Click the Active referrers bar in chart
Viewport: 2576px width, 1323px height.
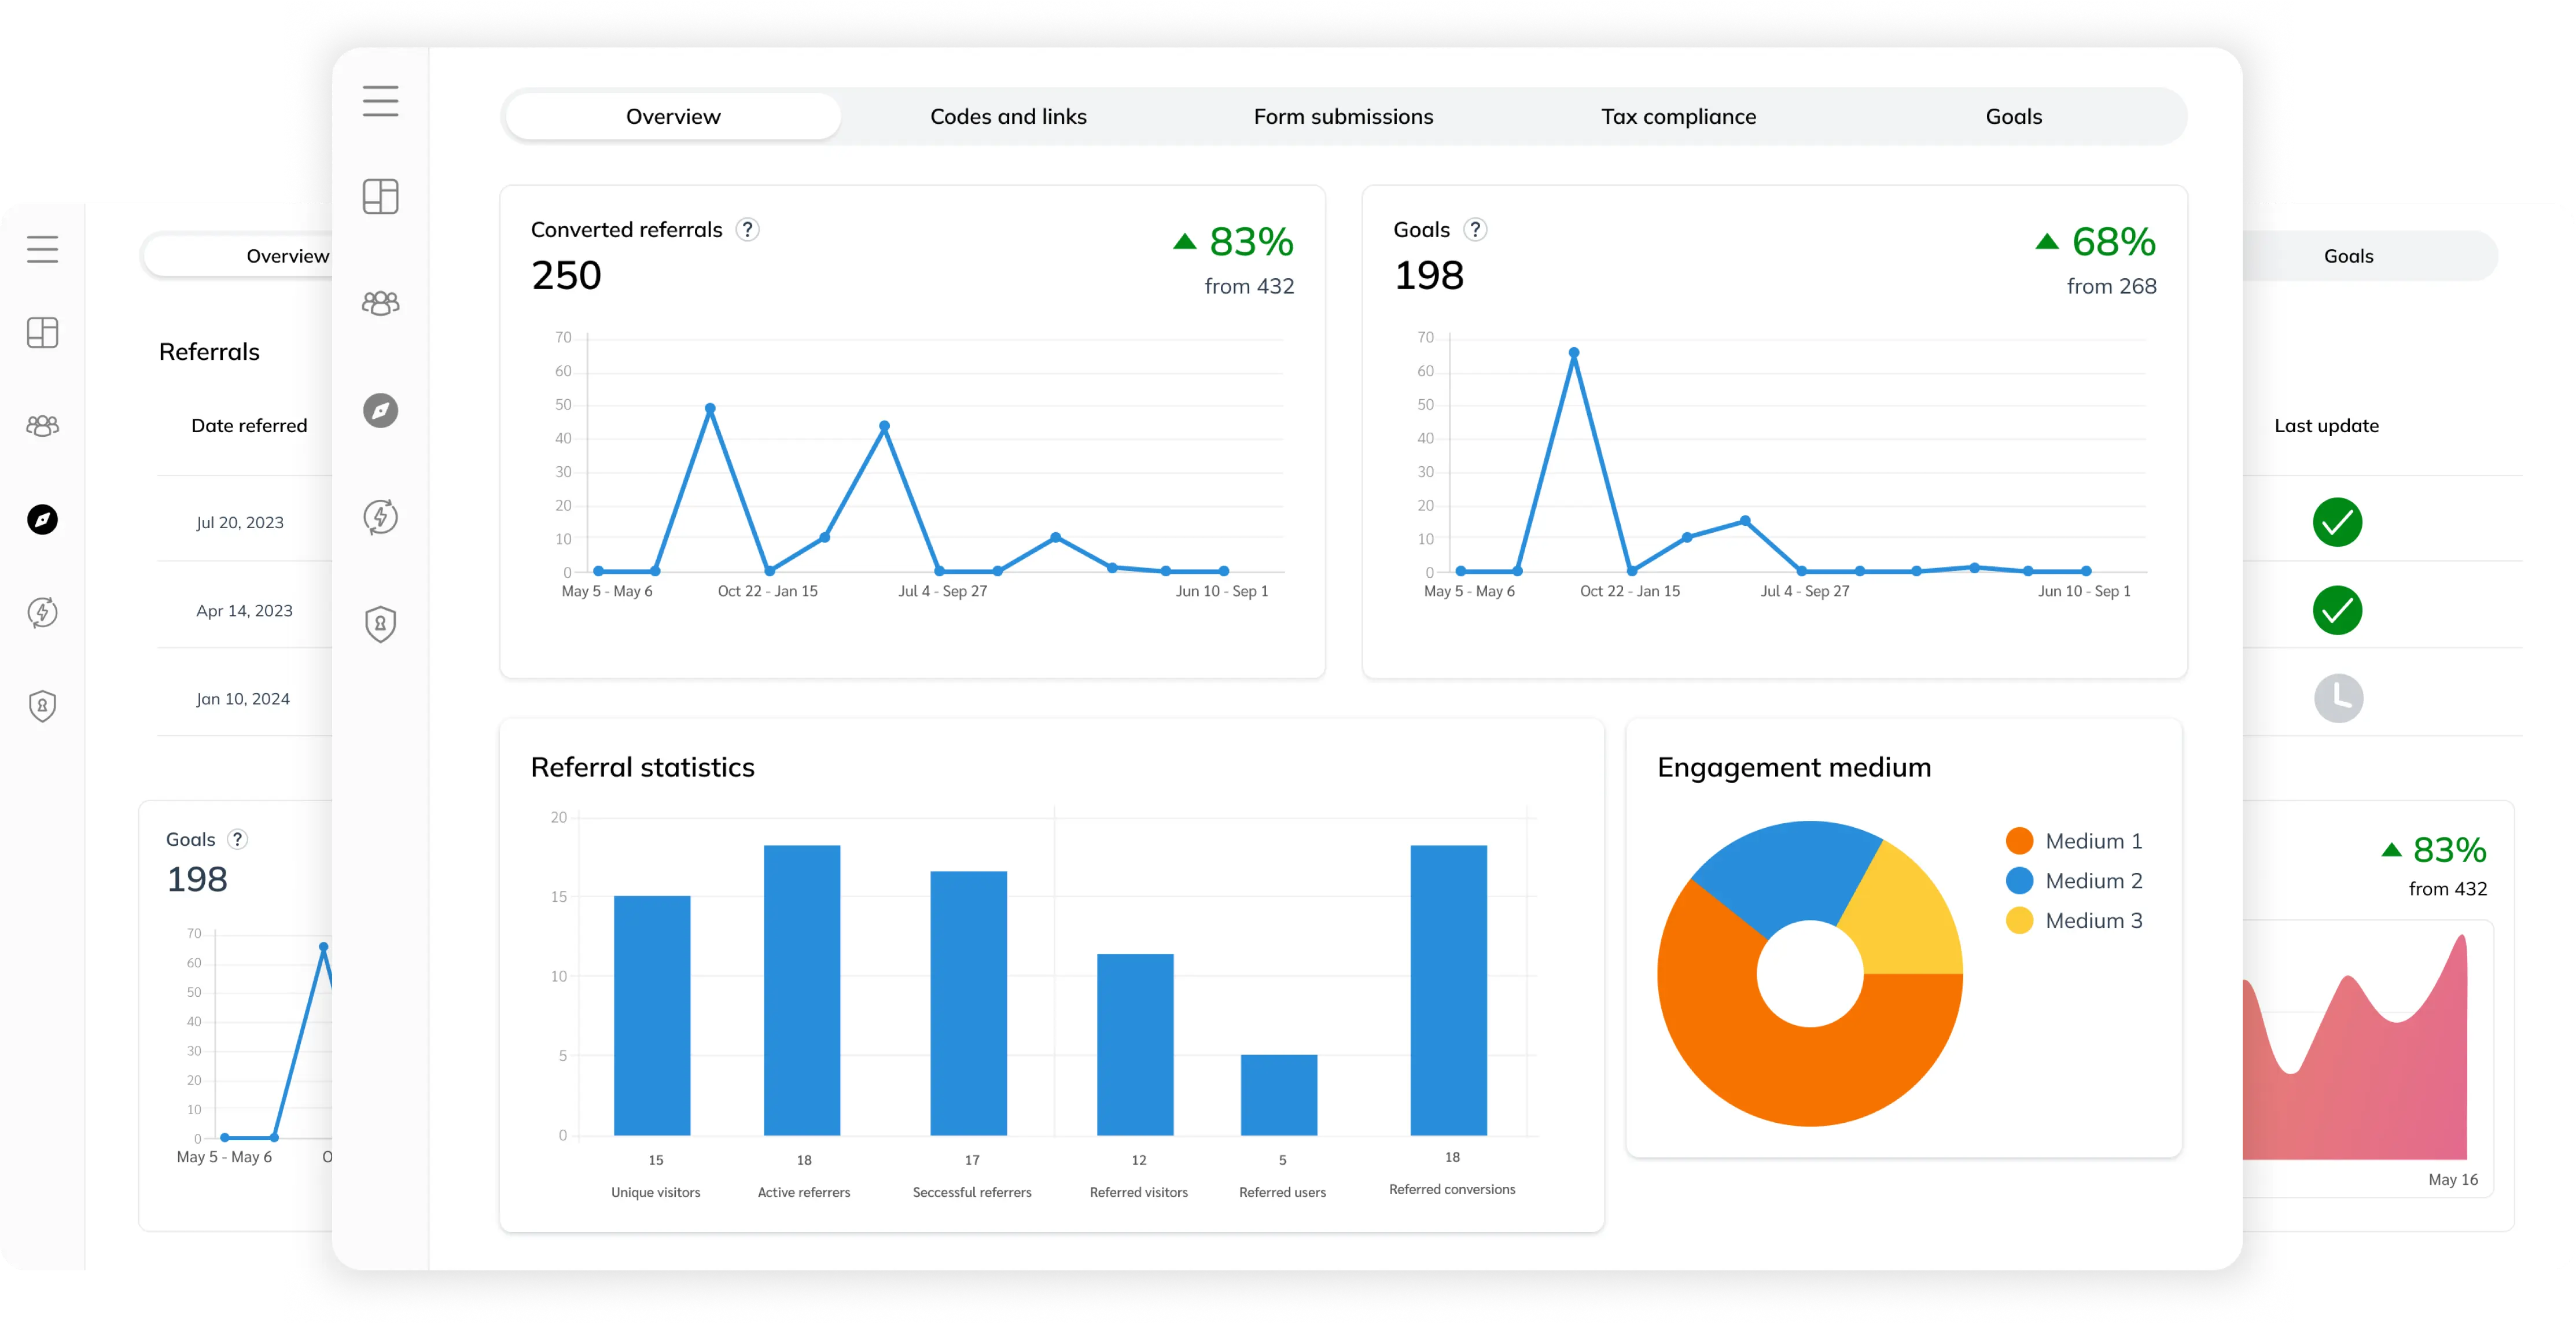[802, 990]
